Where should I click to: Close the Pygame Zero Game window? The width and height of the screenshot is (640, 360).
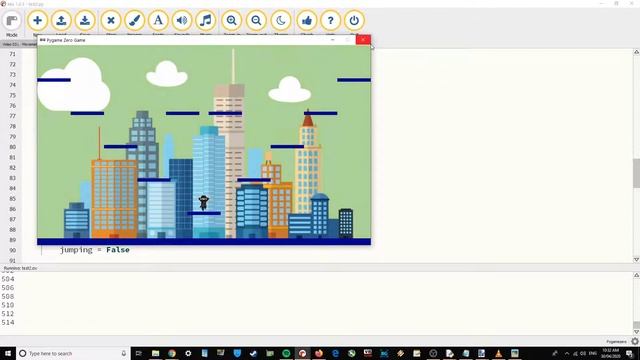tap(363, 40)
